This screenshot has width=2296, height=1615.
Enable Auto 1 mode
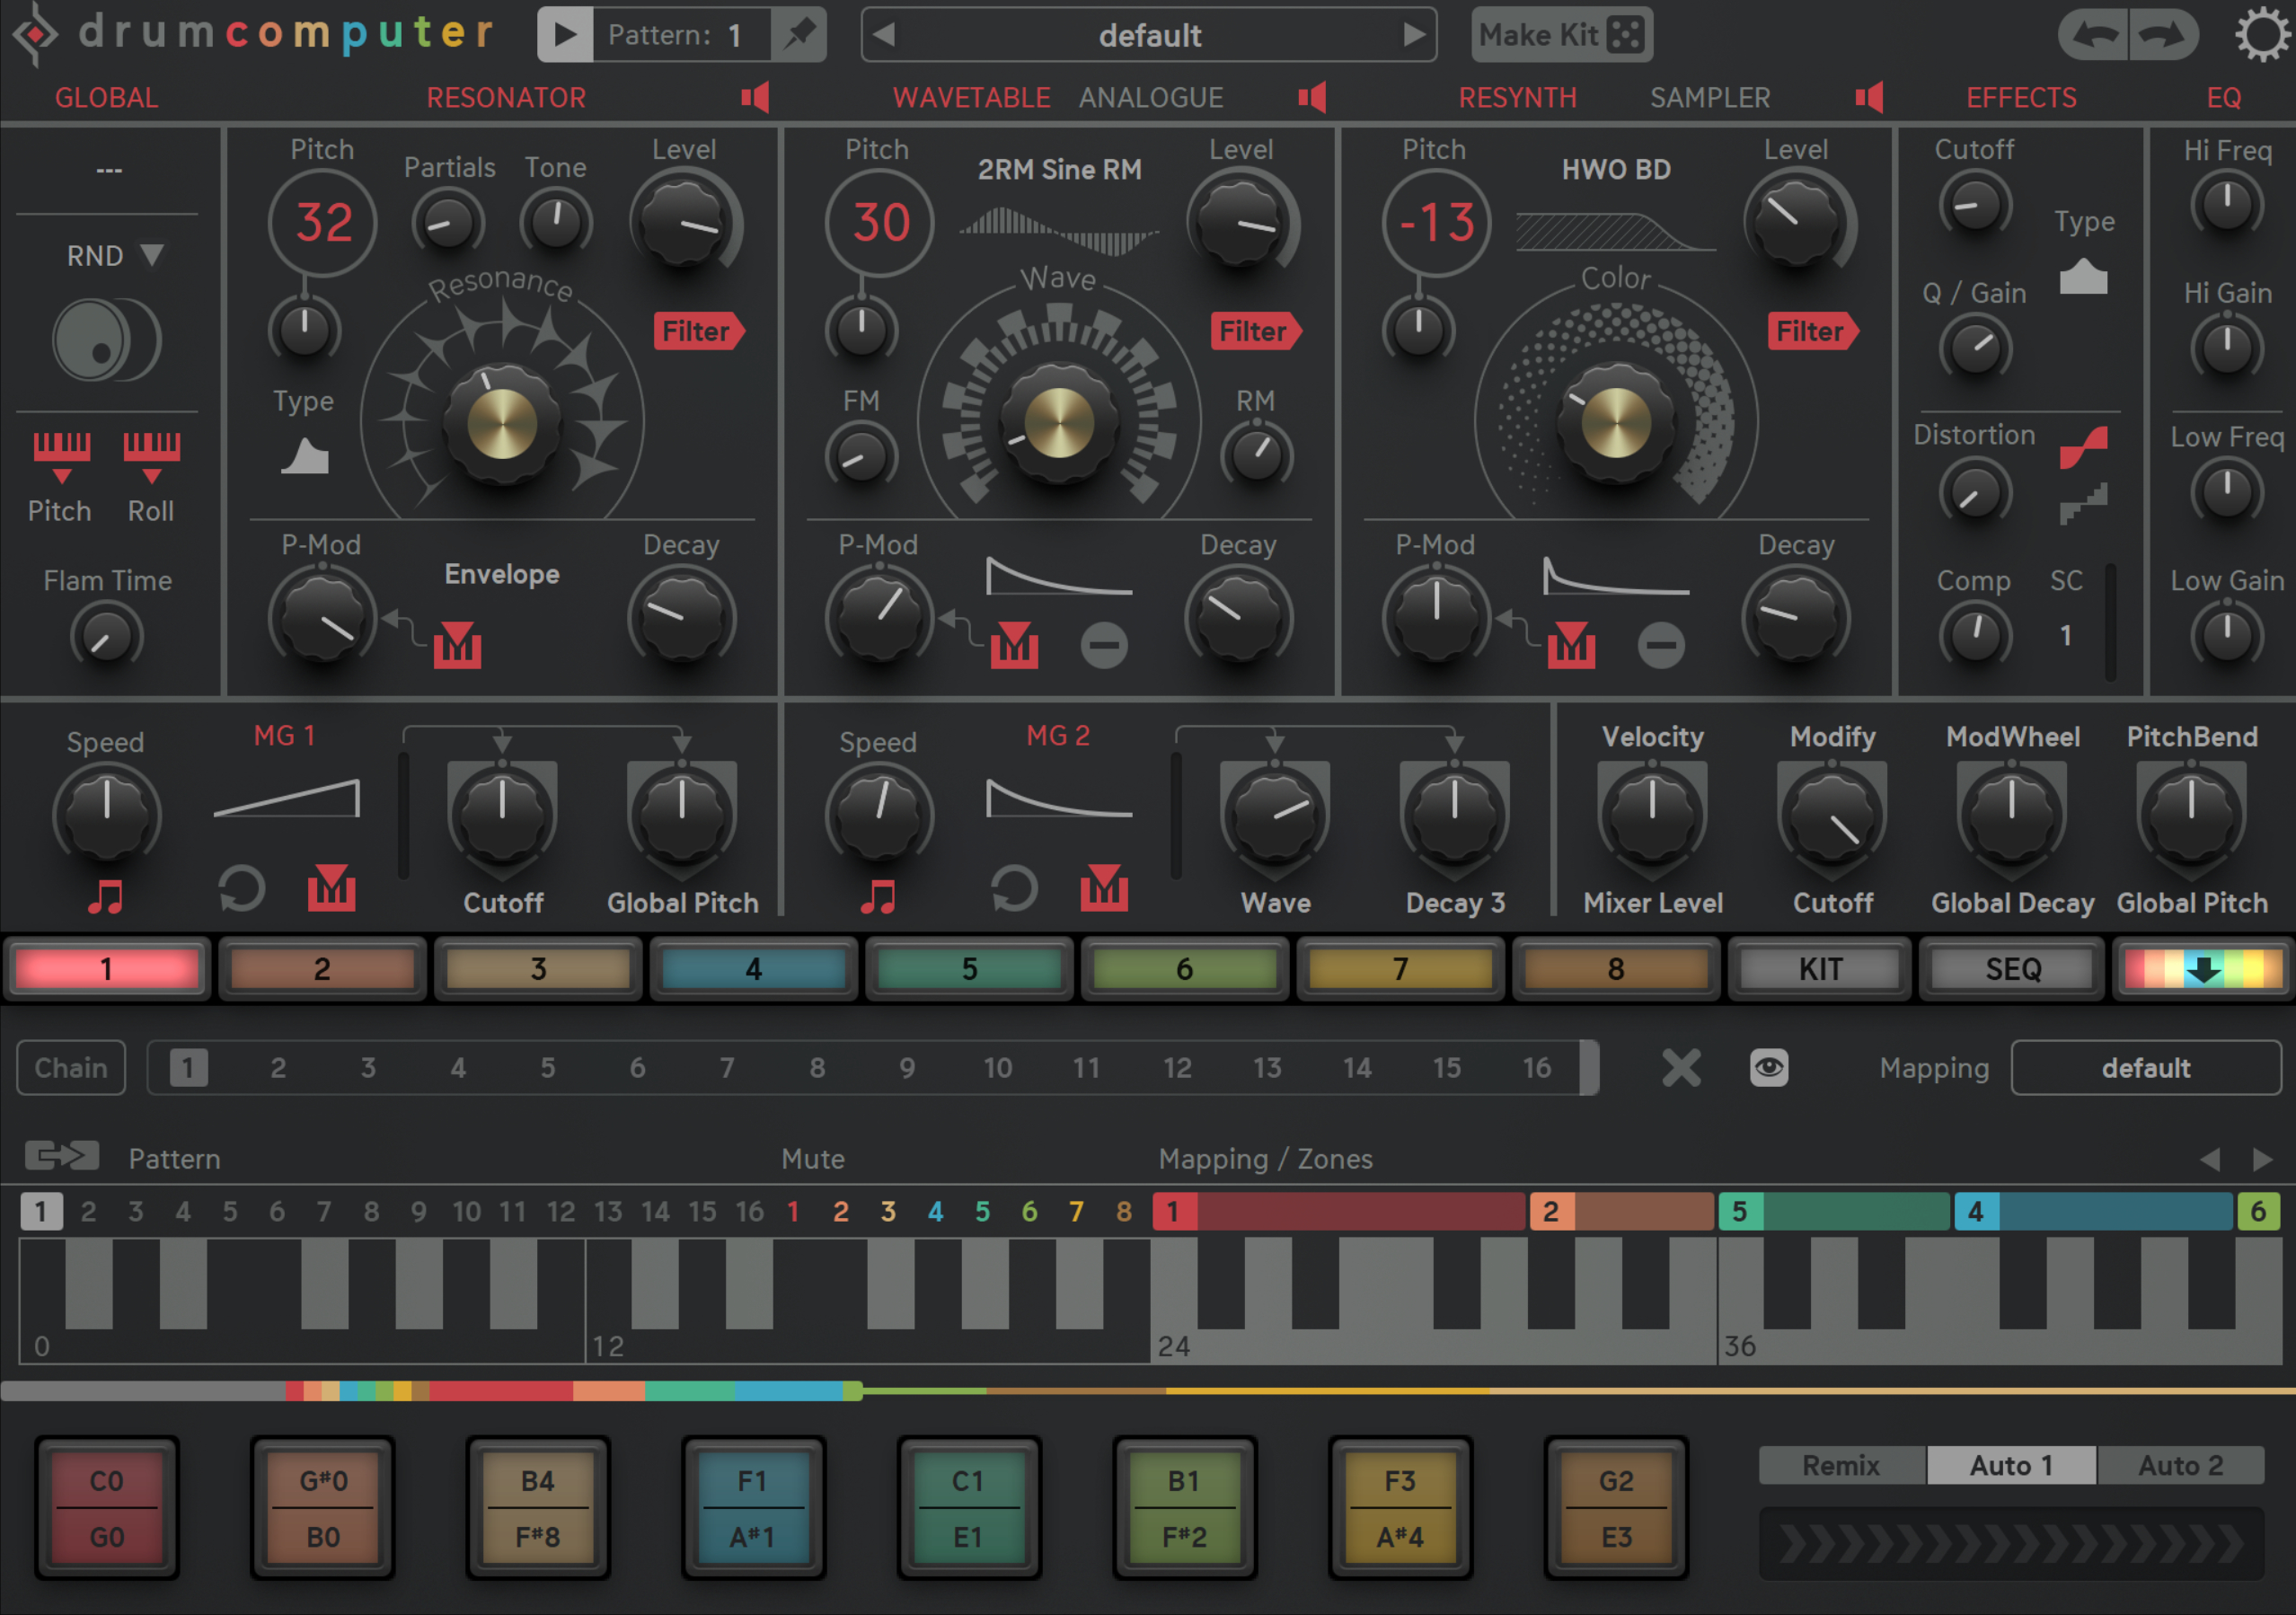[x=2010, y=1464]
